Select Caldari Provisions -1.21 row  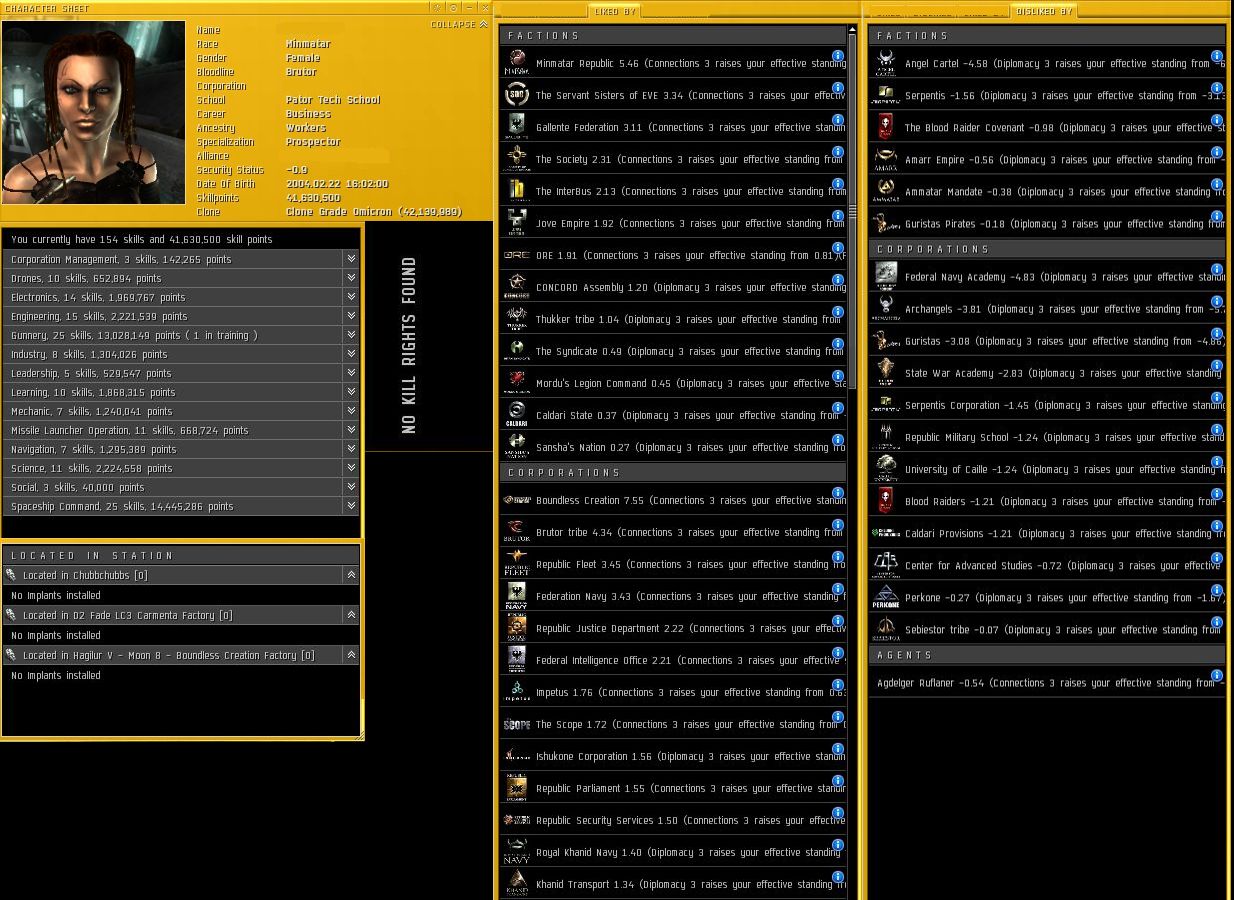[x=1047, y=533]
